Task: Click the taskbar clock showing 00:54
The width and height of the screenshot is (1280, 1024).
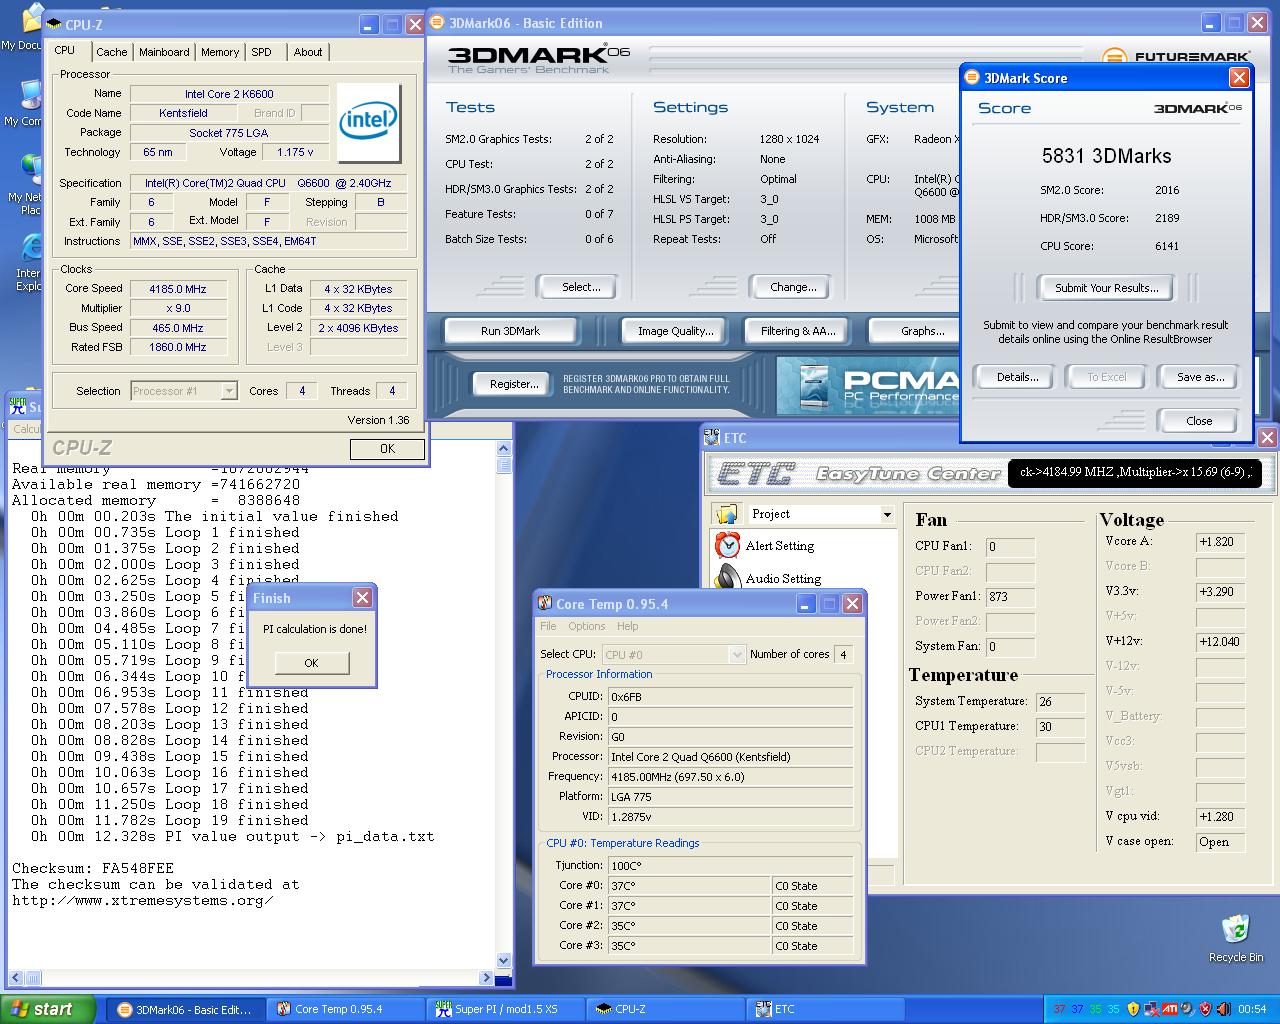Action: [1252, 1009]
